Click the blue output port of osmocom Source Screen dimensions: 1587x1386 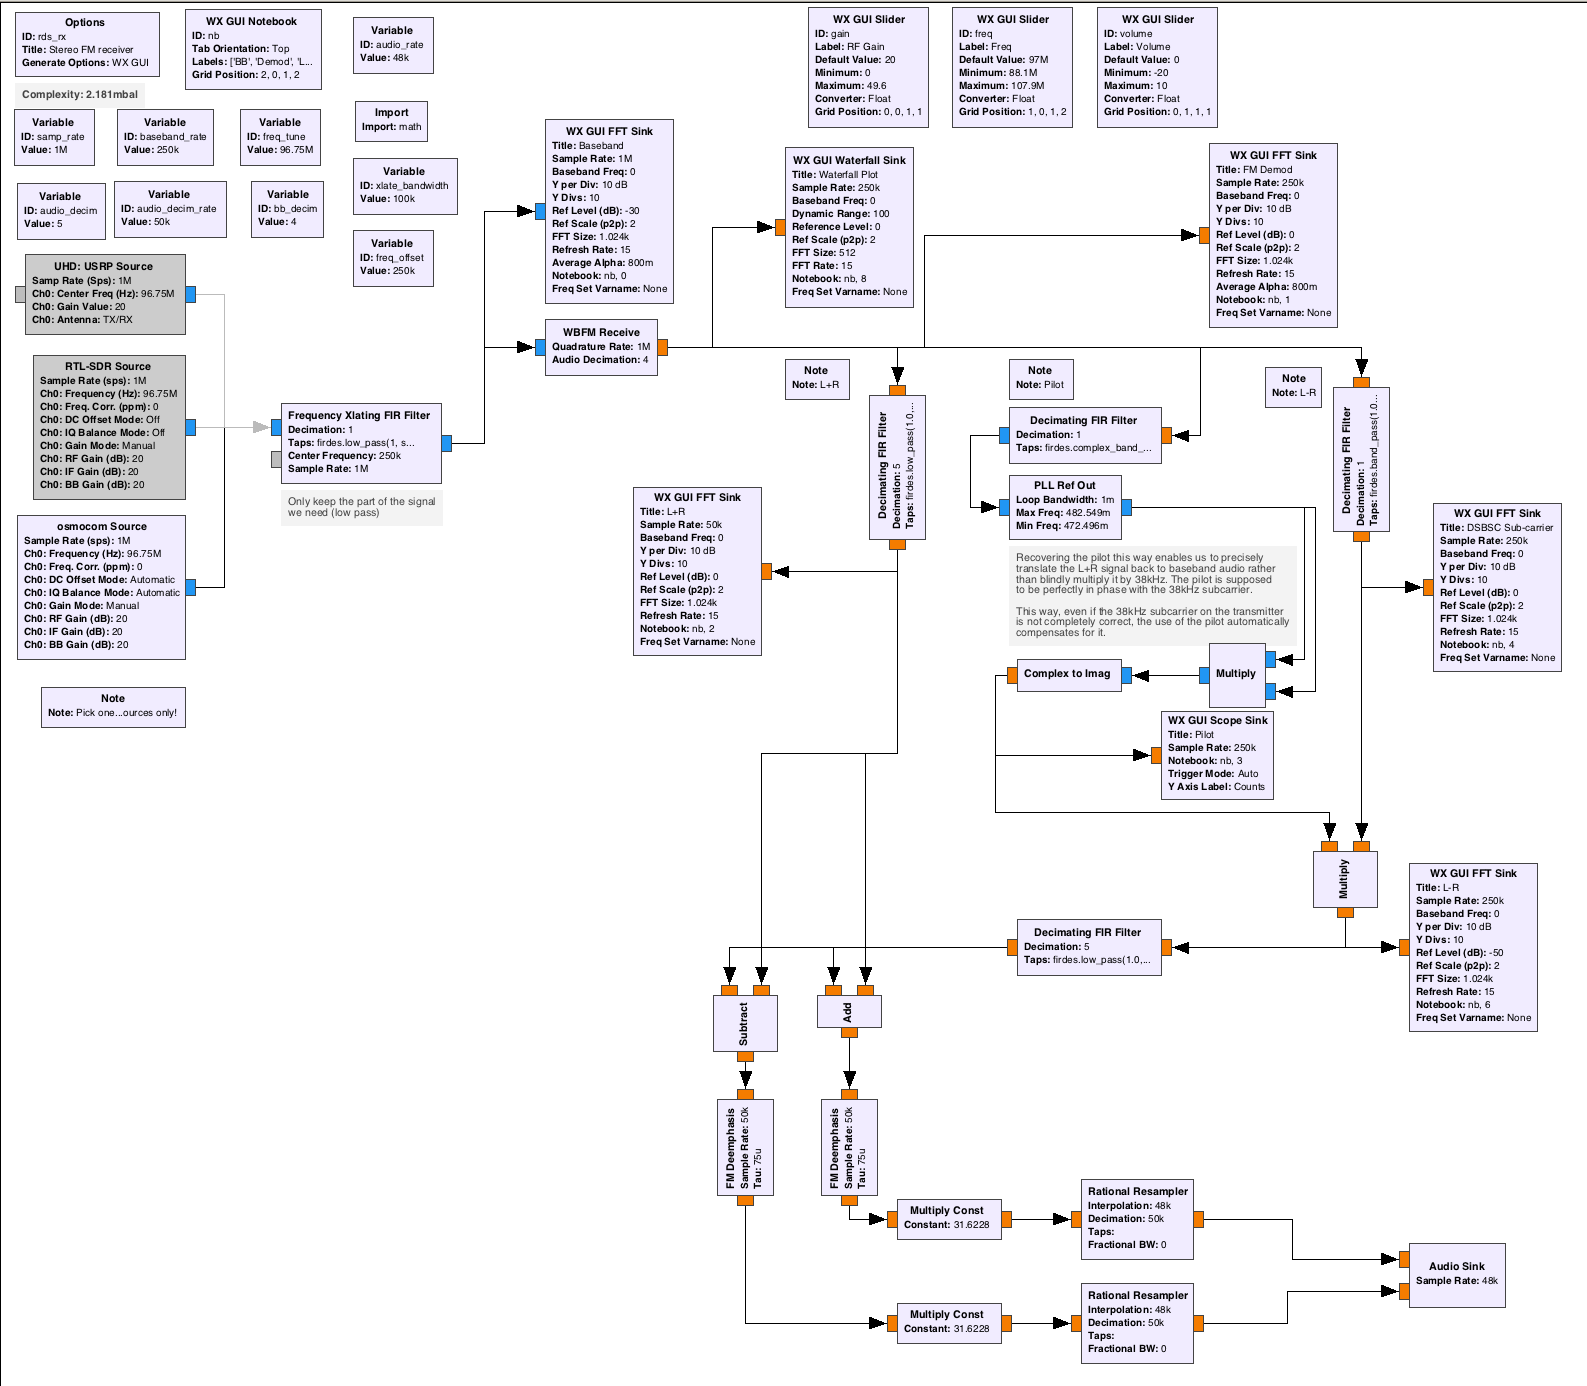coord(190,587)
